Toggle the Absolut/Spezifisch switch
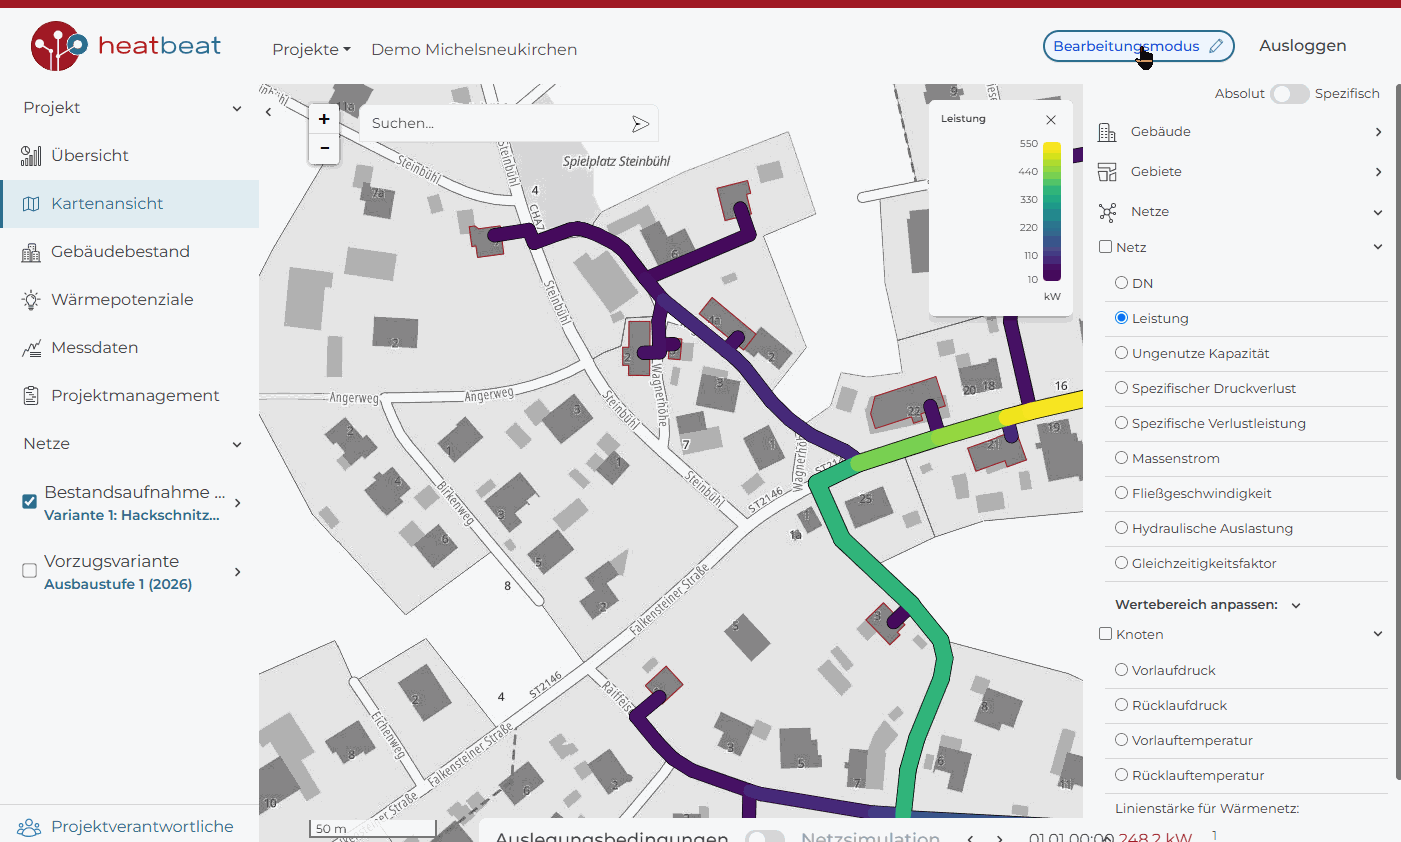Screen dimensions: 1401x842 tap(1289, 94)
